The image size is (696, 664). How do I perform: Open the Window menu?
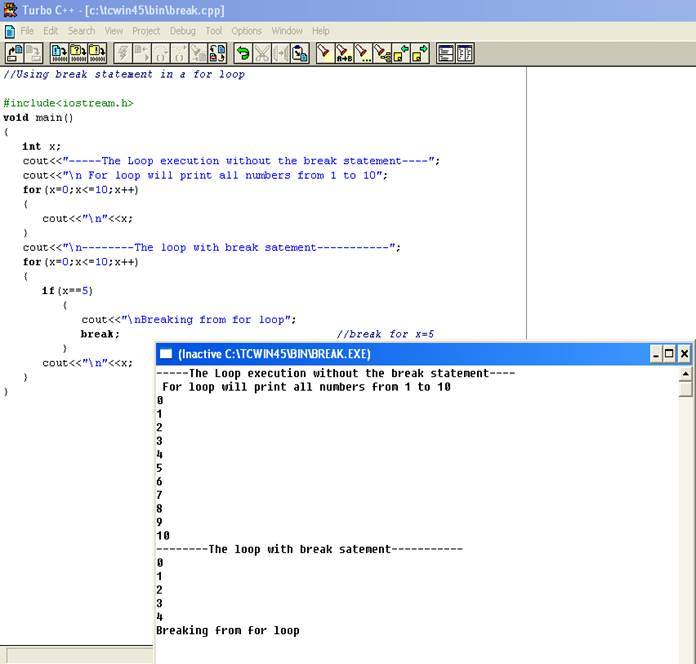pos(287,31)
